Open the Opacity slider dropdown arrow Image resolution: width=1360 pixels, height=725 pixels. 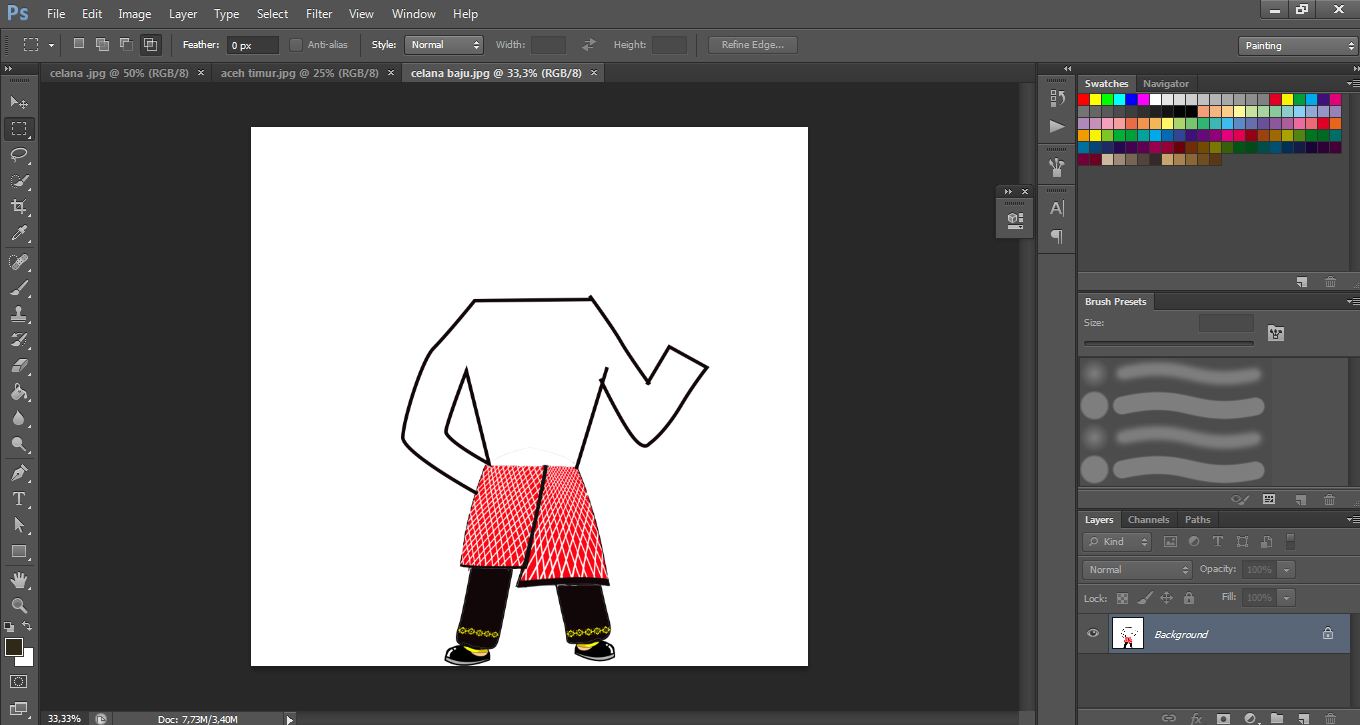(1286, 570)
